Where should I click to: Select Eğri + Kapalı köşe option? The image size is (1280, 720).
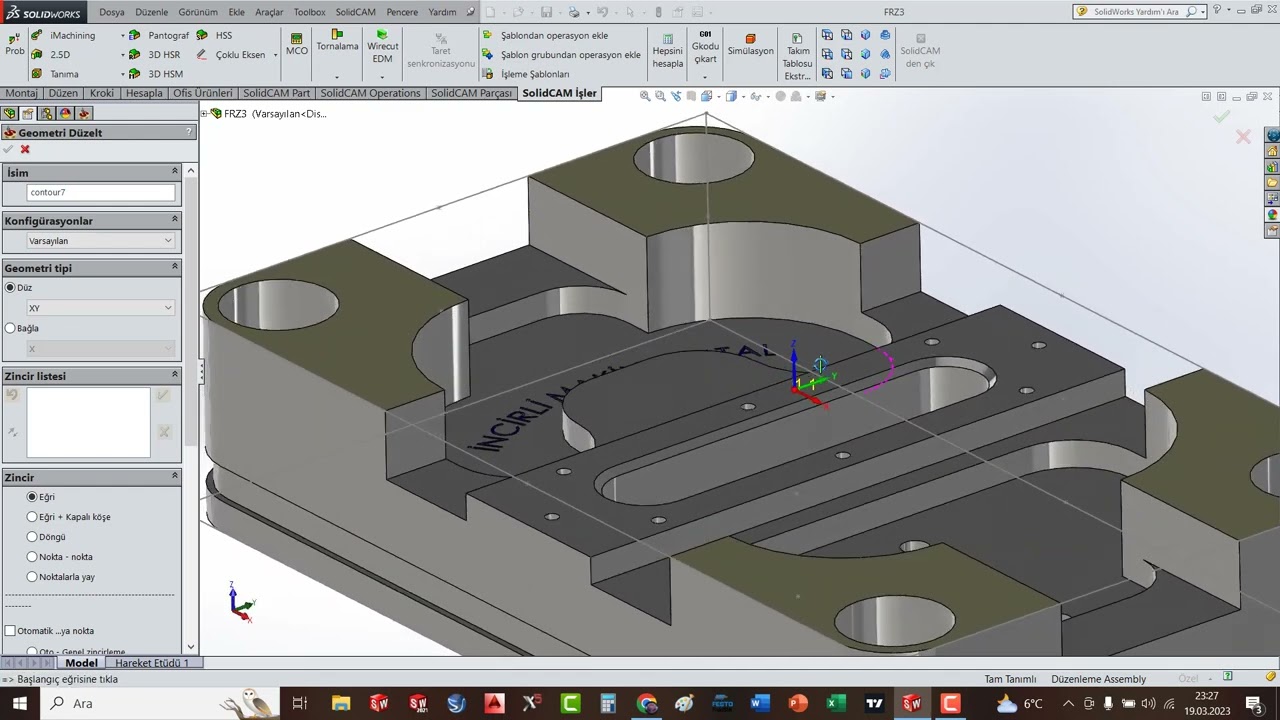(32, 517)
